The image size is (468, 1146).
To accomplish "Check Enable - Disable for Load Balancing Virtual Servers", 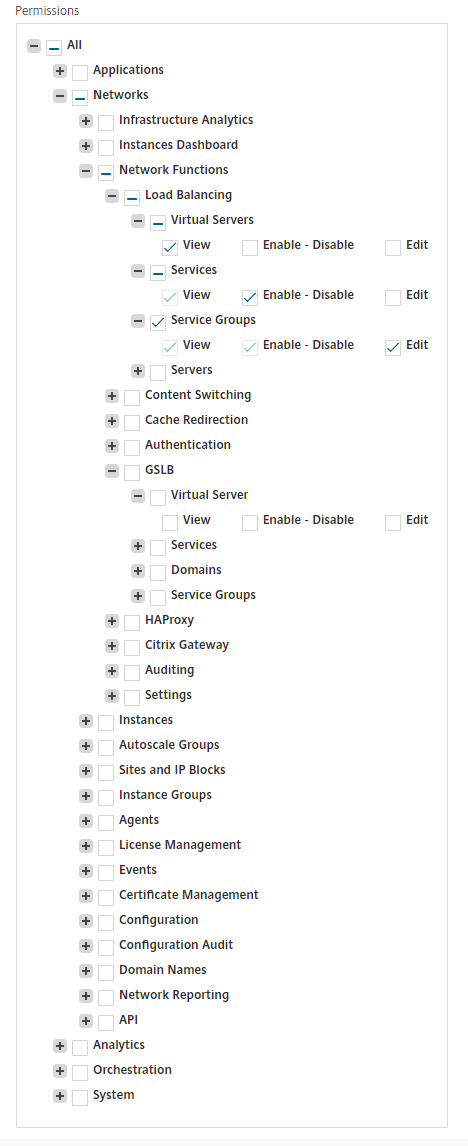I will (x=250, y=248).
